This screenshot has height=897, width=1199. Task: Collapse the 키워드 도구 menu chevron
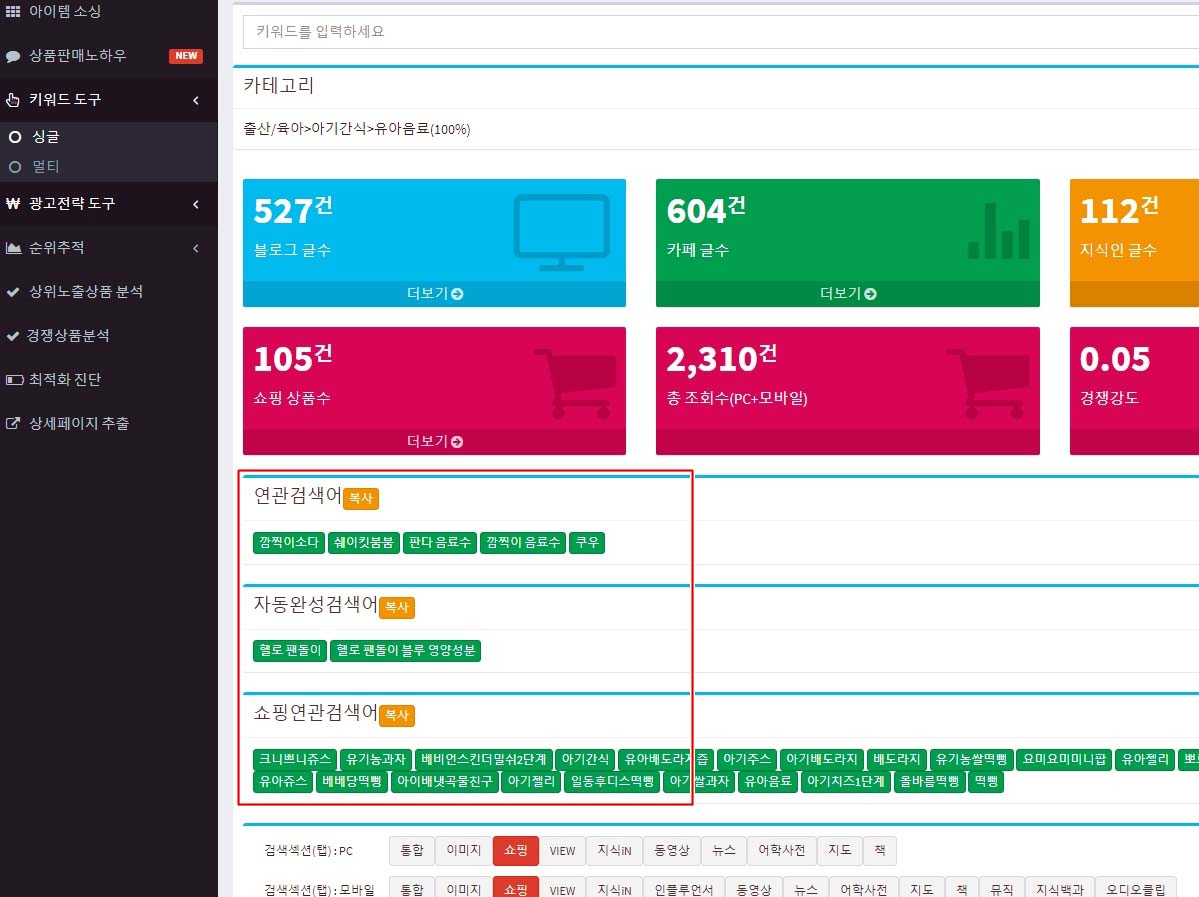(x=197, y=100)
